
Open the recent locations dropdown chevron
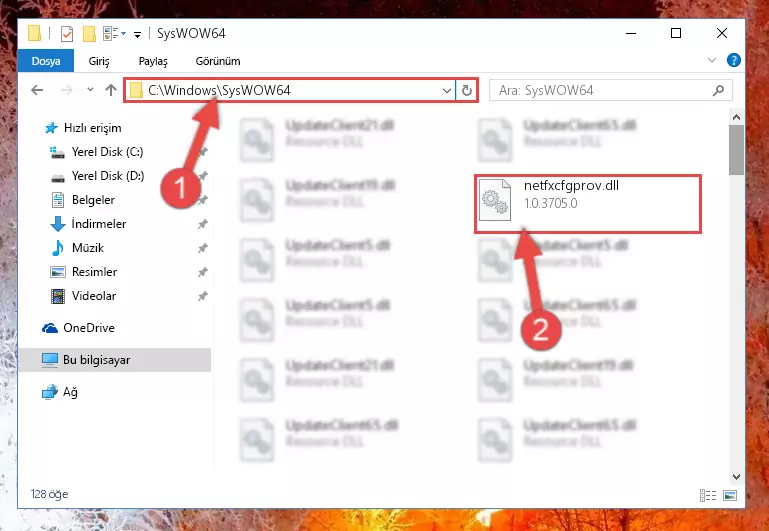click(x=90, y=90)
